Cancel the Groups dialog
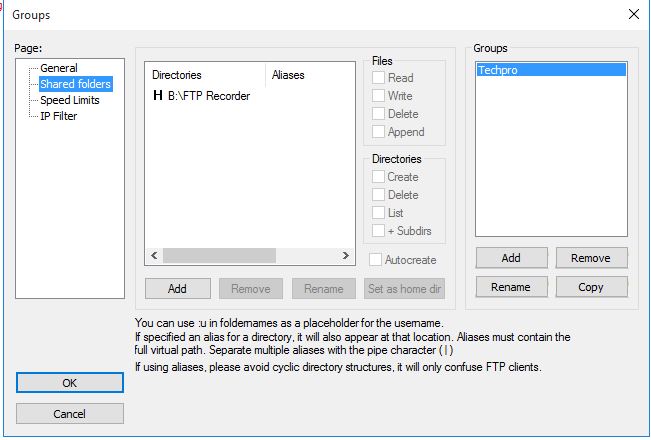The height and width of the screenshot is (440, 651). pyautogui.click(x=70, y=414)
